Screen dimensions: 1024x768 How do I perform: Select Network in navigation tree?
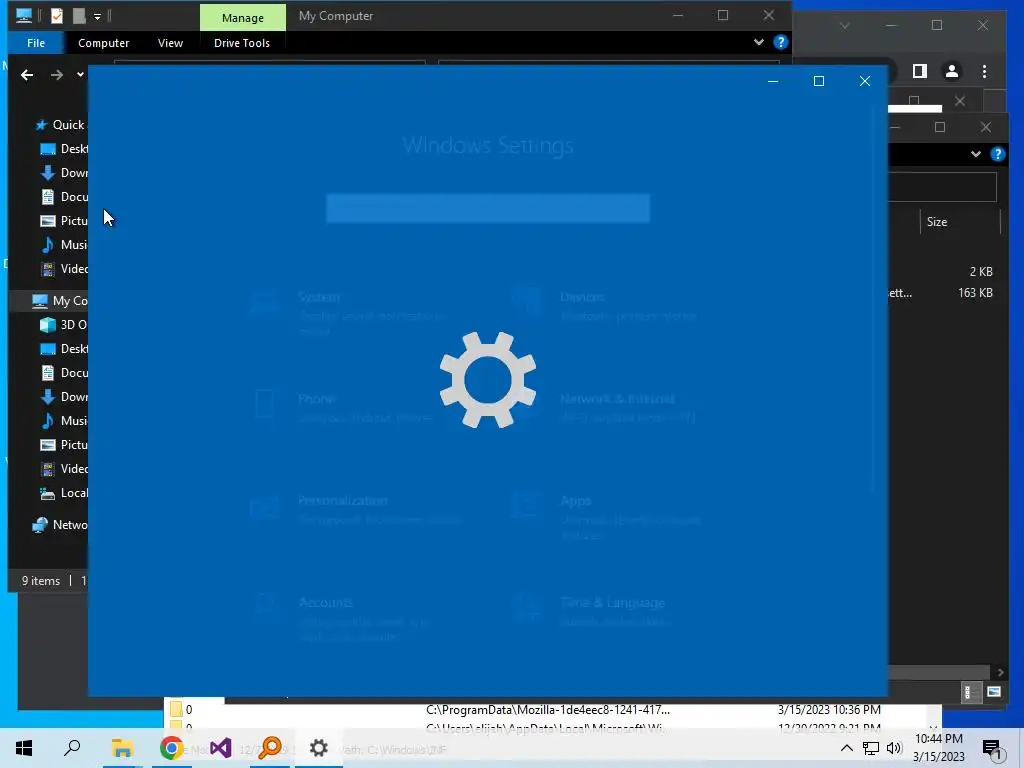coord(59,525)
